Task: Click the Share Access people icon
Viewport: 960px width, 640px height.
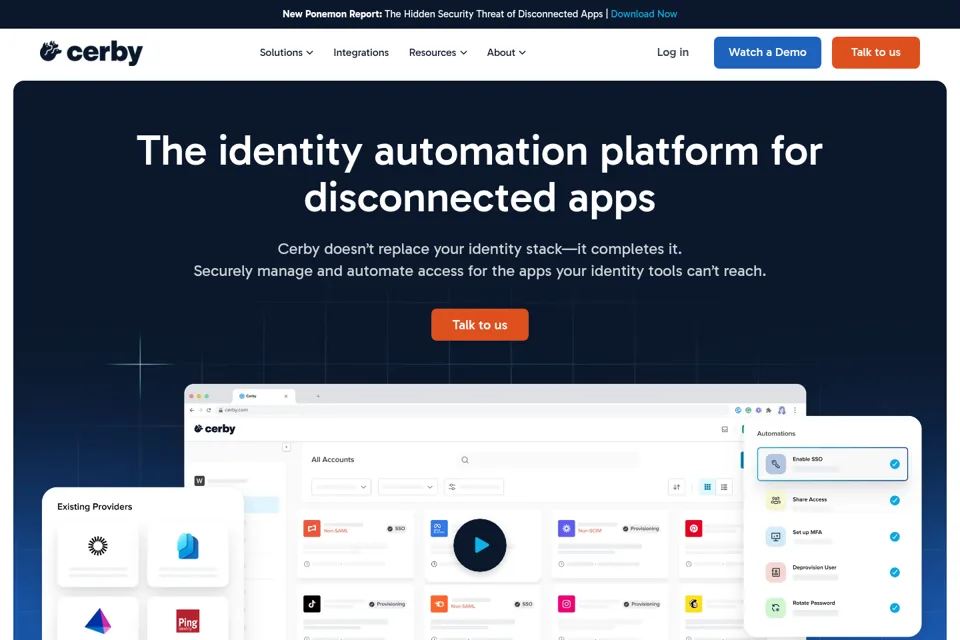Action: coord(775,500)
